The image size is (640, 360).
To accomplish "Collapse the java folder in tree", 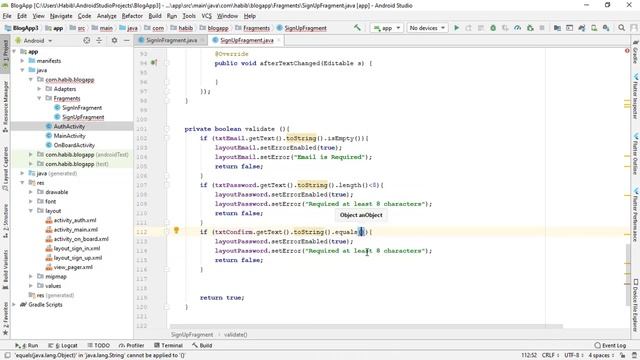I will coord(22,70).
